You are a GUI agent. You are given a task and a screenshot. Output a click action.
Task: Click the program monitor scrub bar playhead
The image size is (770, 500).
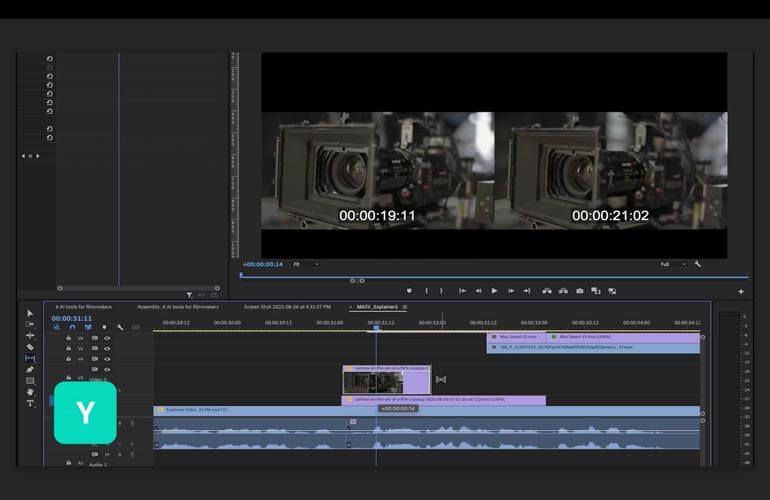pyautogui.click(x=241, y=275)
